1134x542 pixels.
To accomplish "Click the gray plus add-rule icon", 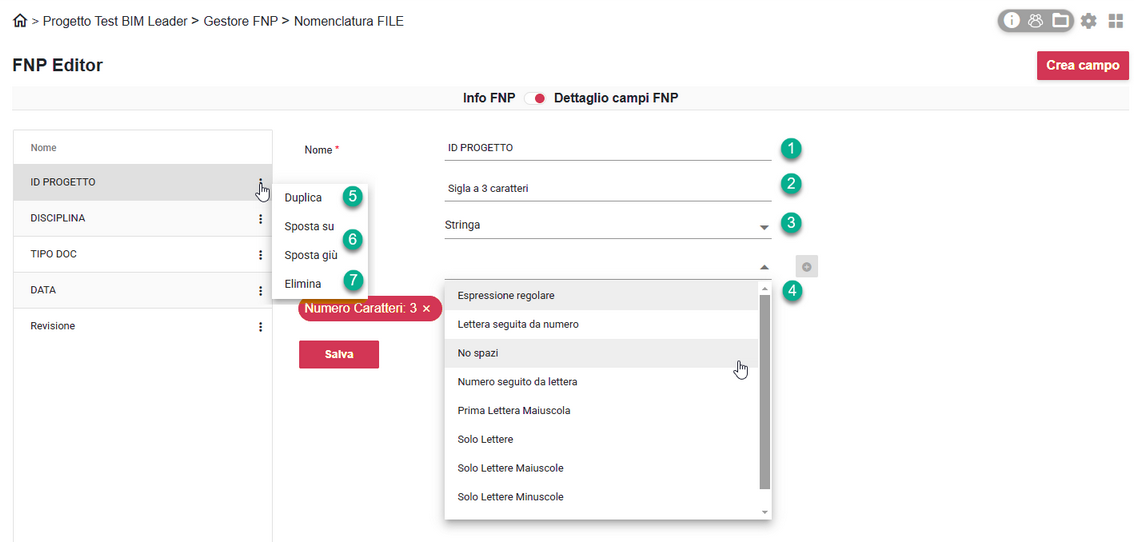I will (x=807, y=266).
